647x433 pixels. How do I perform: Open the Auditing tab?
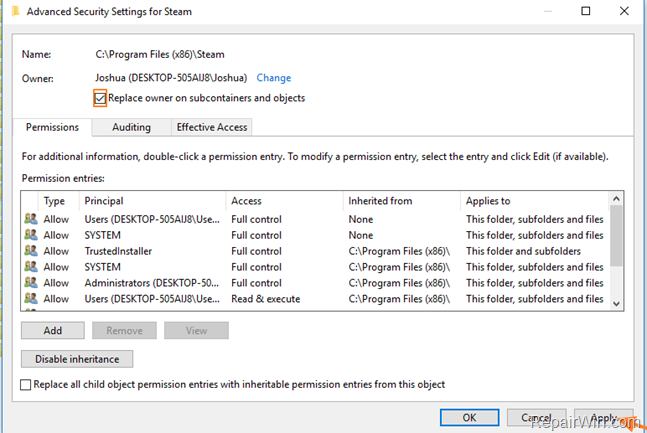(131, 127)
